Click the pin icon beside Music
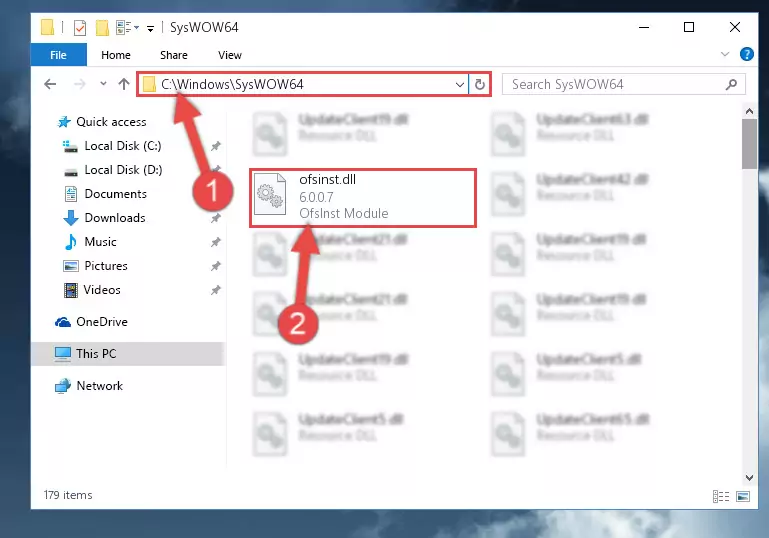769x538 pixels. (215, 242)
